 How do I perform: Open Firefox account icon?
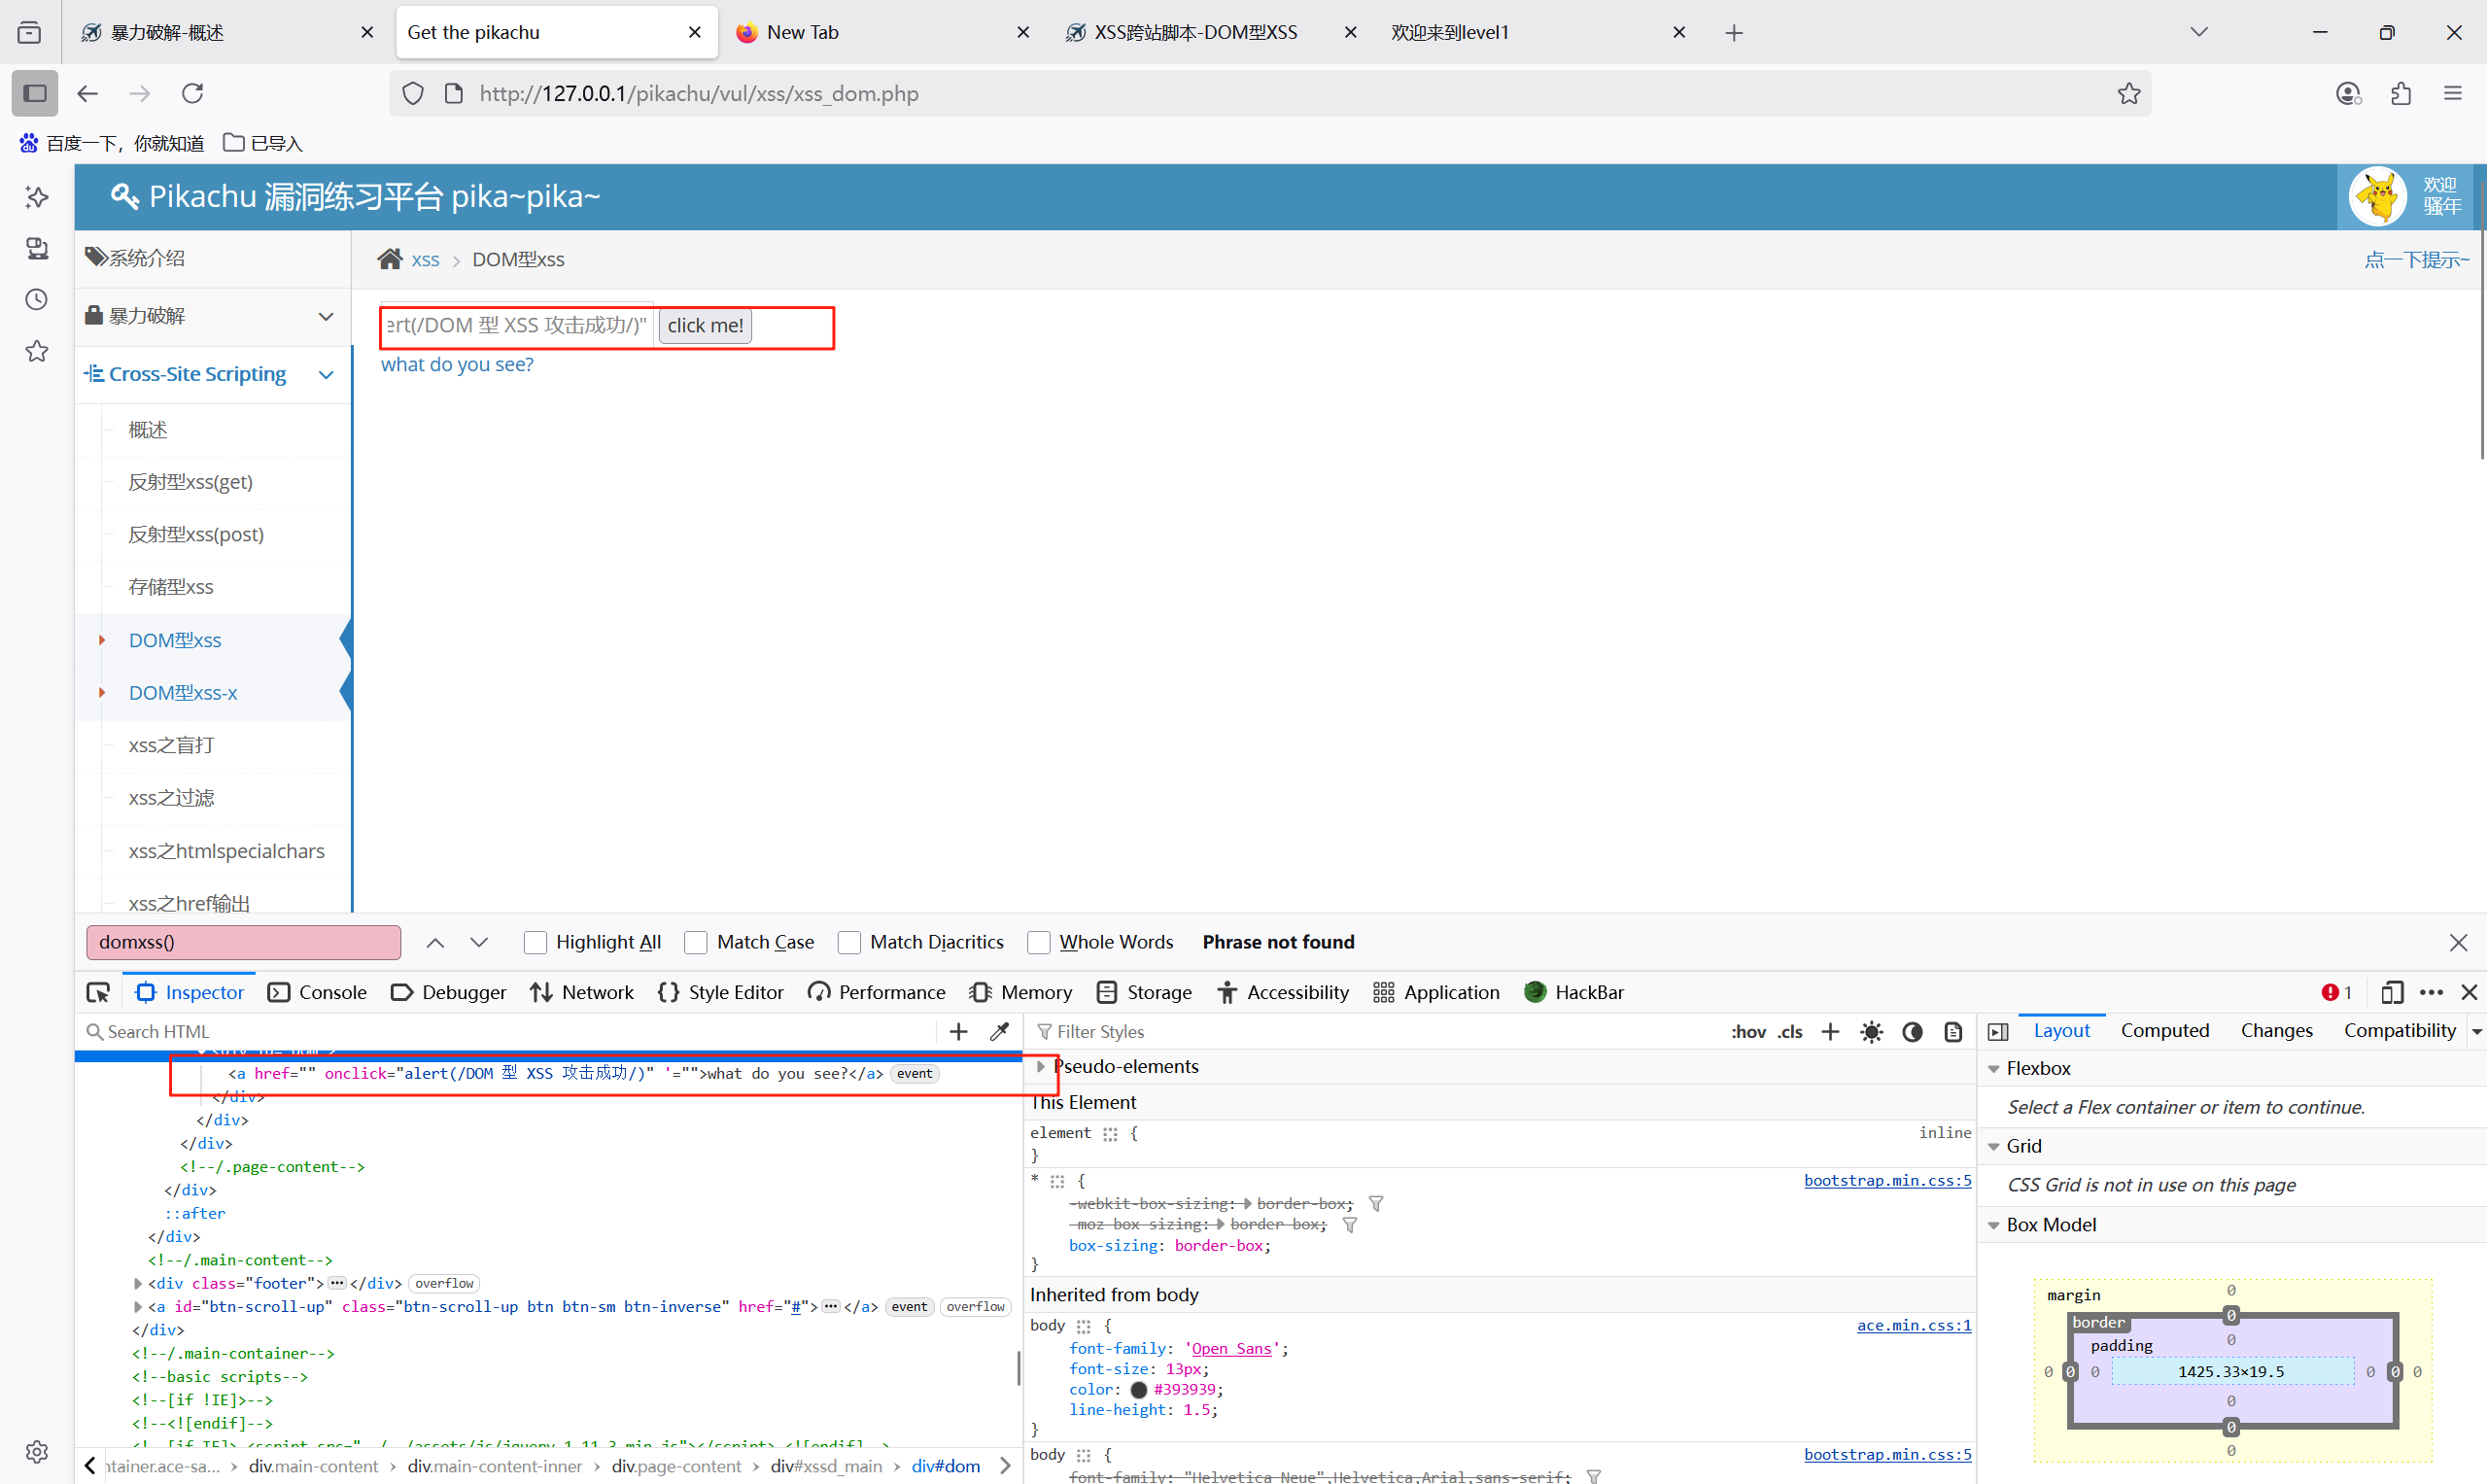tap(2348, 93)
